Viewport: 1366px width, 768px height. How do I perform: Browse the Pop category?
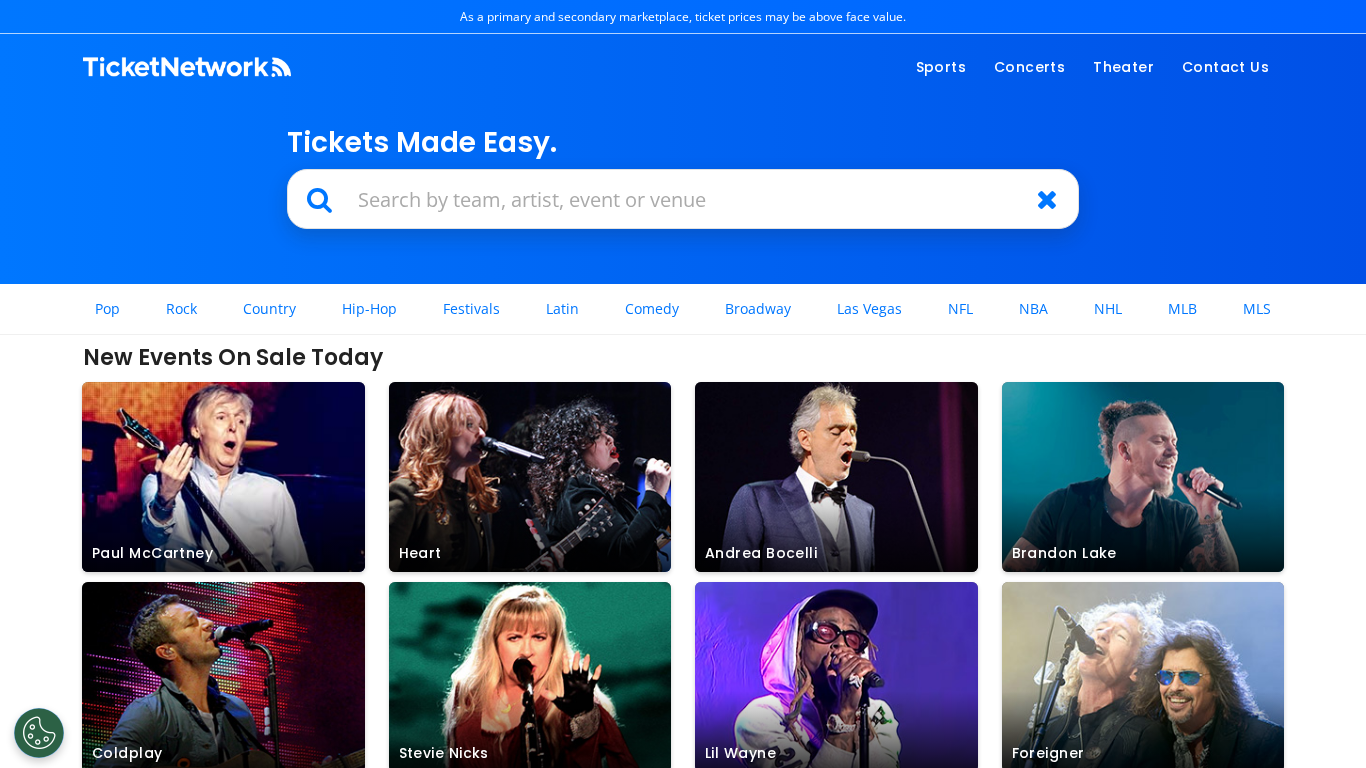click(107, 309)
